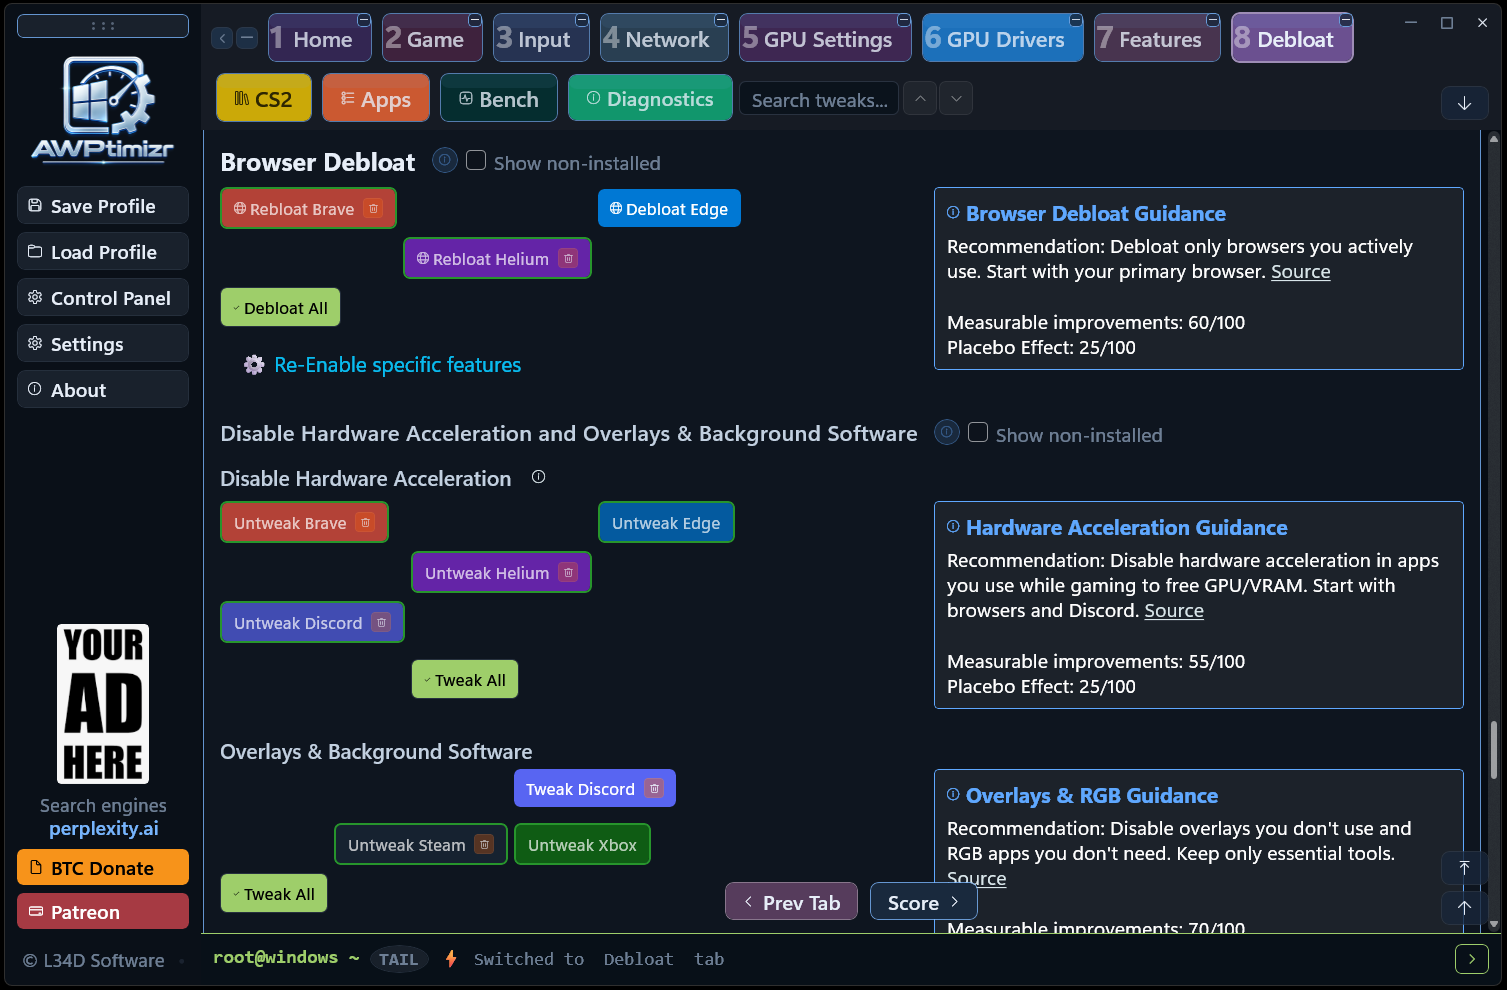Click the trash icon on Rebloat Brave

coord(374,209)
